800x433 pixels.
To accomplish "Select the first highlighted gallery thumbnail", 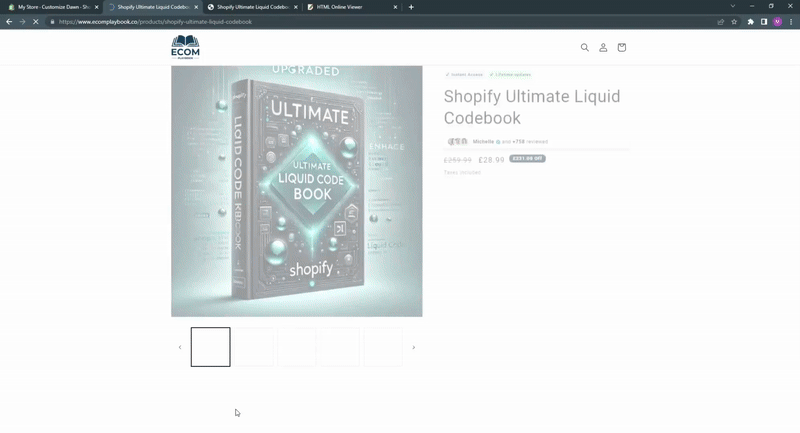I will click(211, 347).
